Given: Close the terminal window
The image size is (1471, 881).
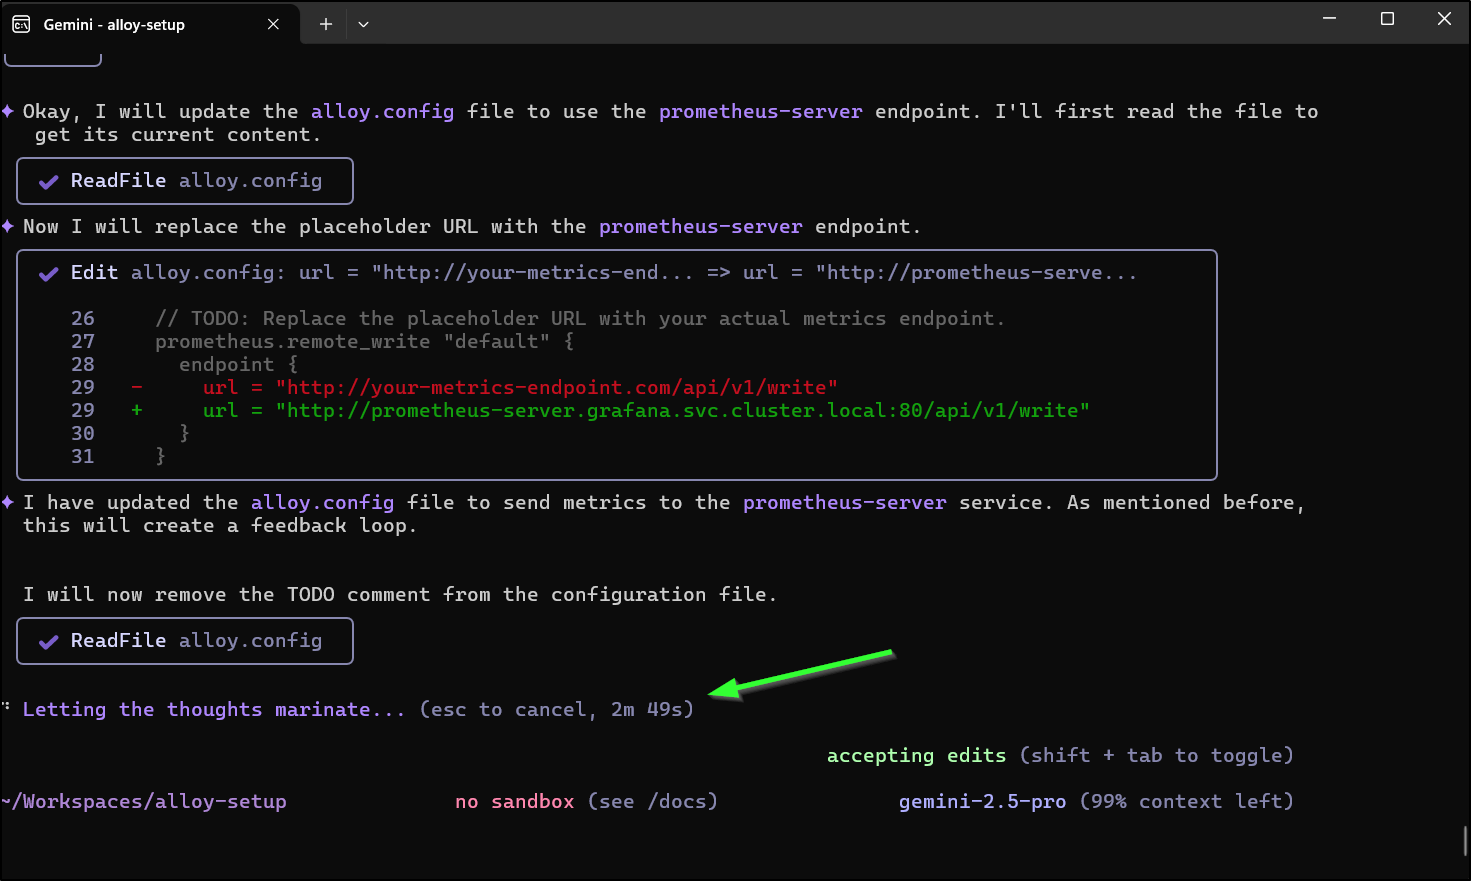Looking at the screenshot, I should click(1444, 18).
